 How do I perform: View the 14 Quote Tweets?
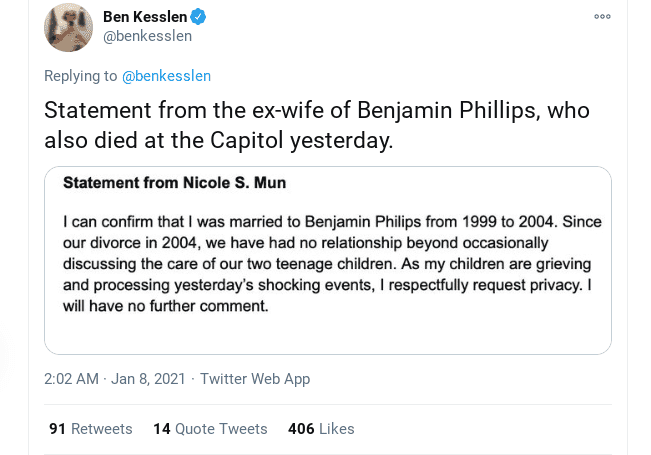tap(210, 429)
